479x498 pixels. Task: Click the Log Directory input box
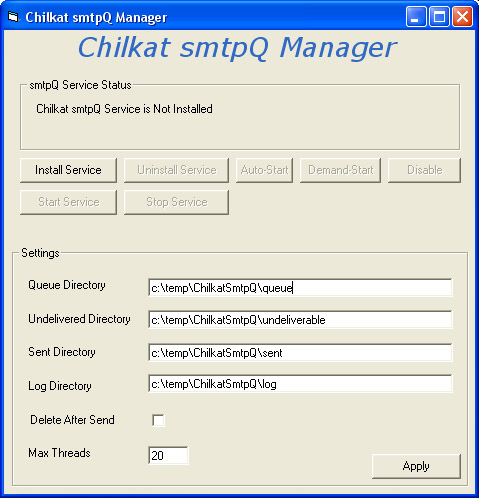300,384
